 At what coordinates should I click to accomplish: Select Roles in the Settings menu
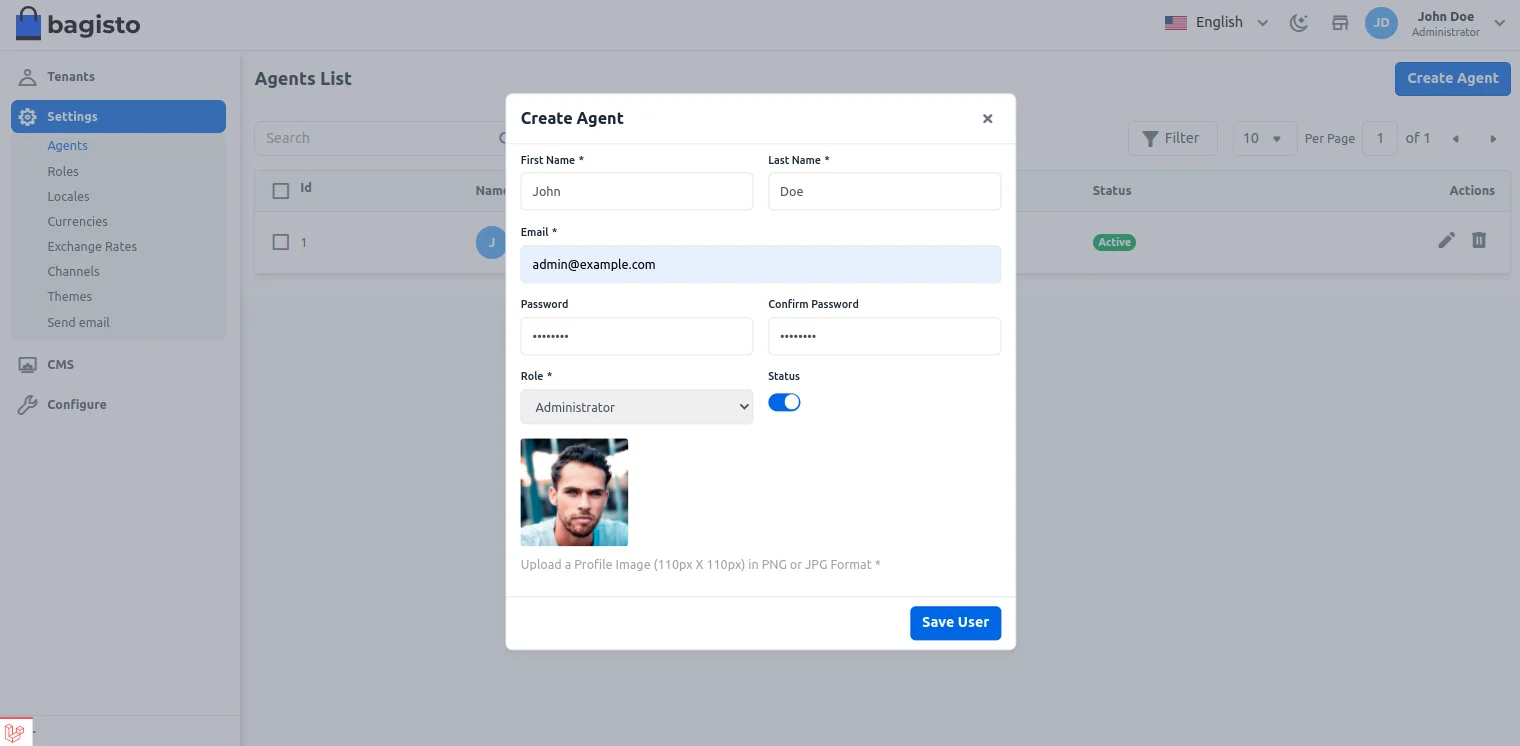(x=63, y=171)
